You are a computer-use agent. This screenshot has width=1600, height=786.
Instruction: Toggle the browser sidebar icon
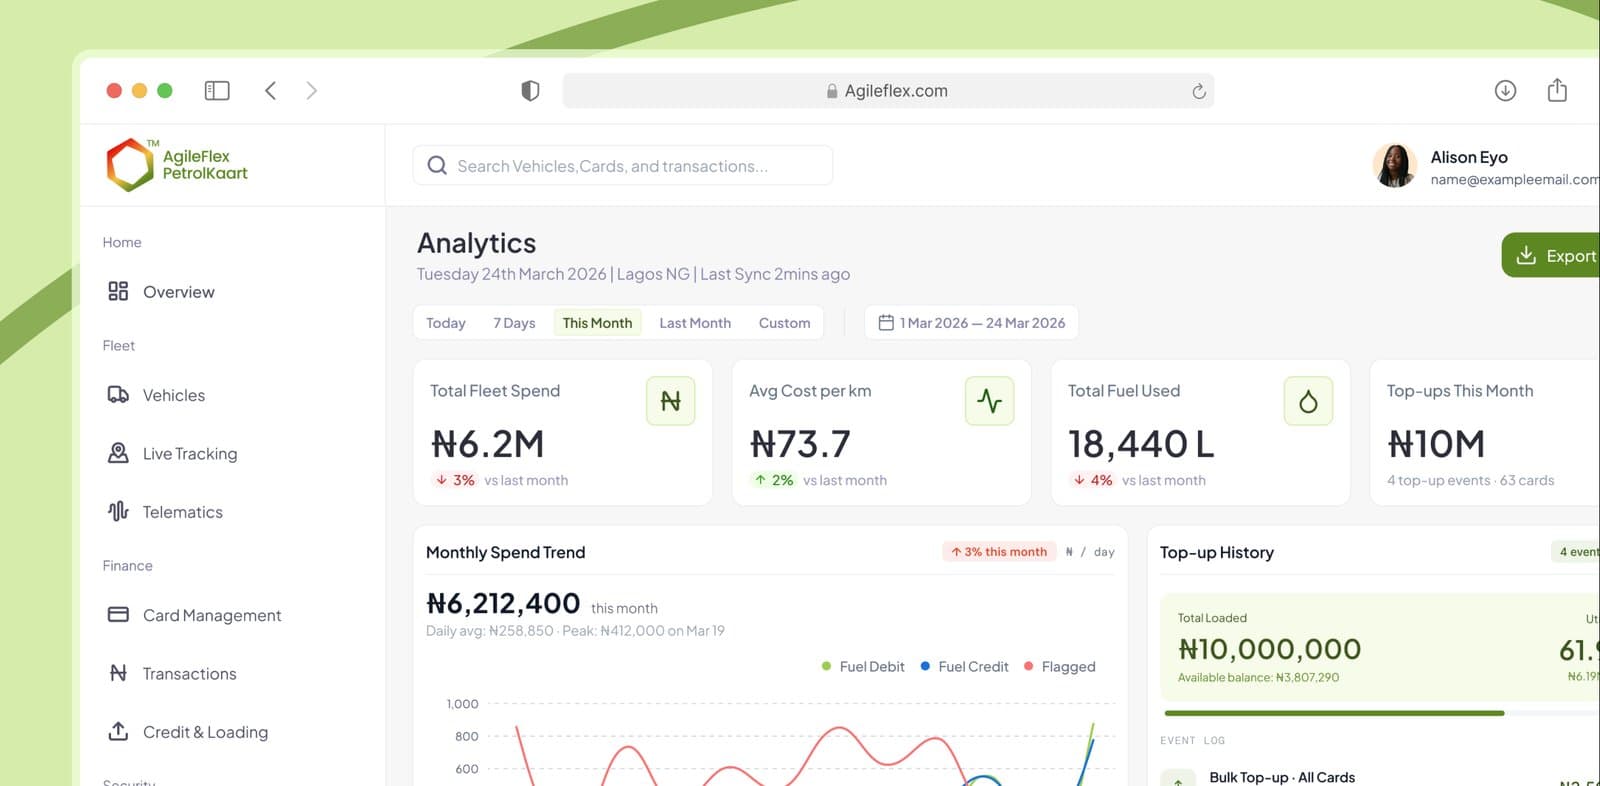click(x=217, y=91)
